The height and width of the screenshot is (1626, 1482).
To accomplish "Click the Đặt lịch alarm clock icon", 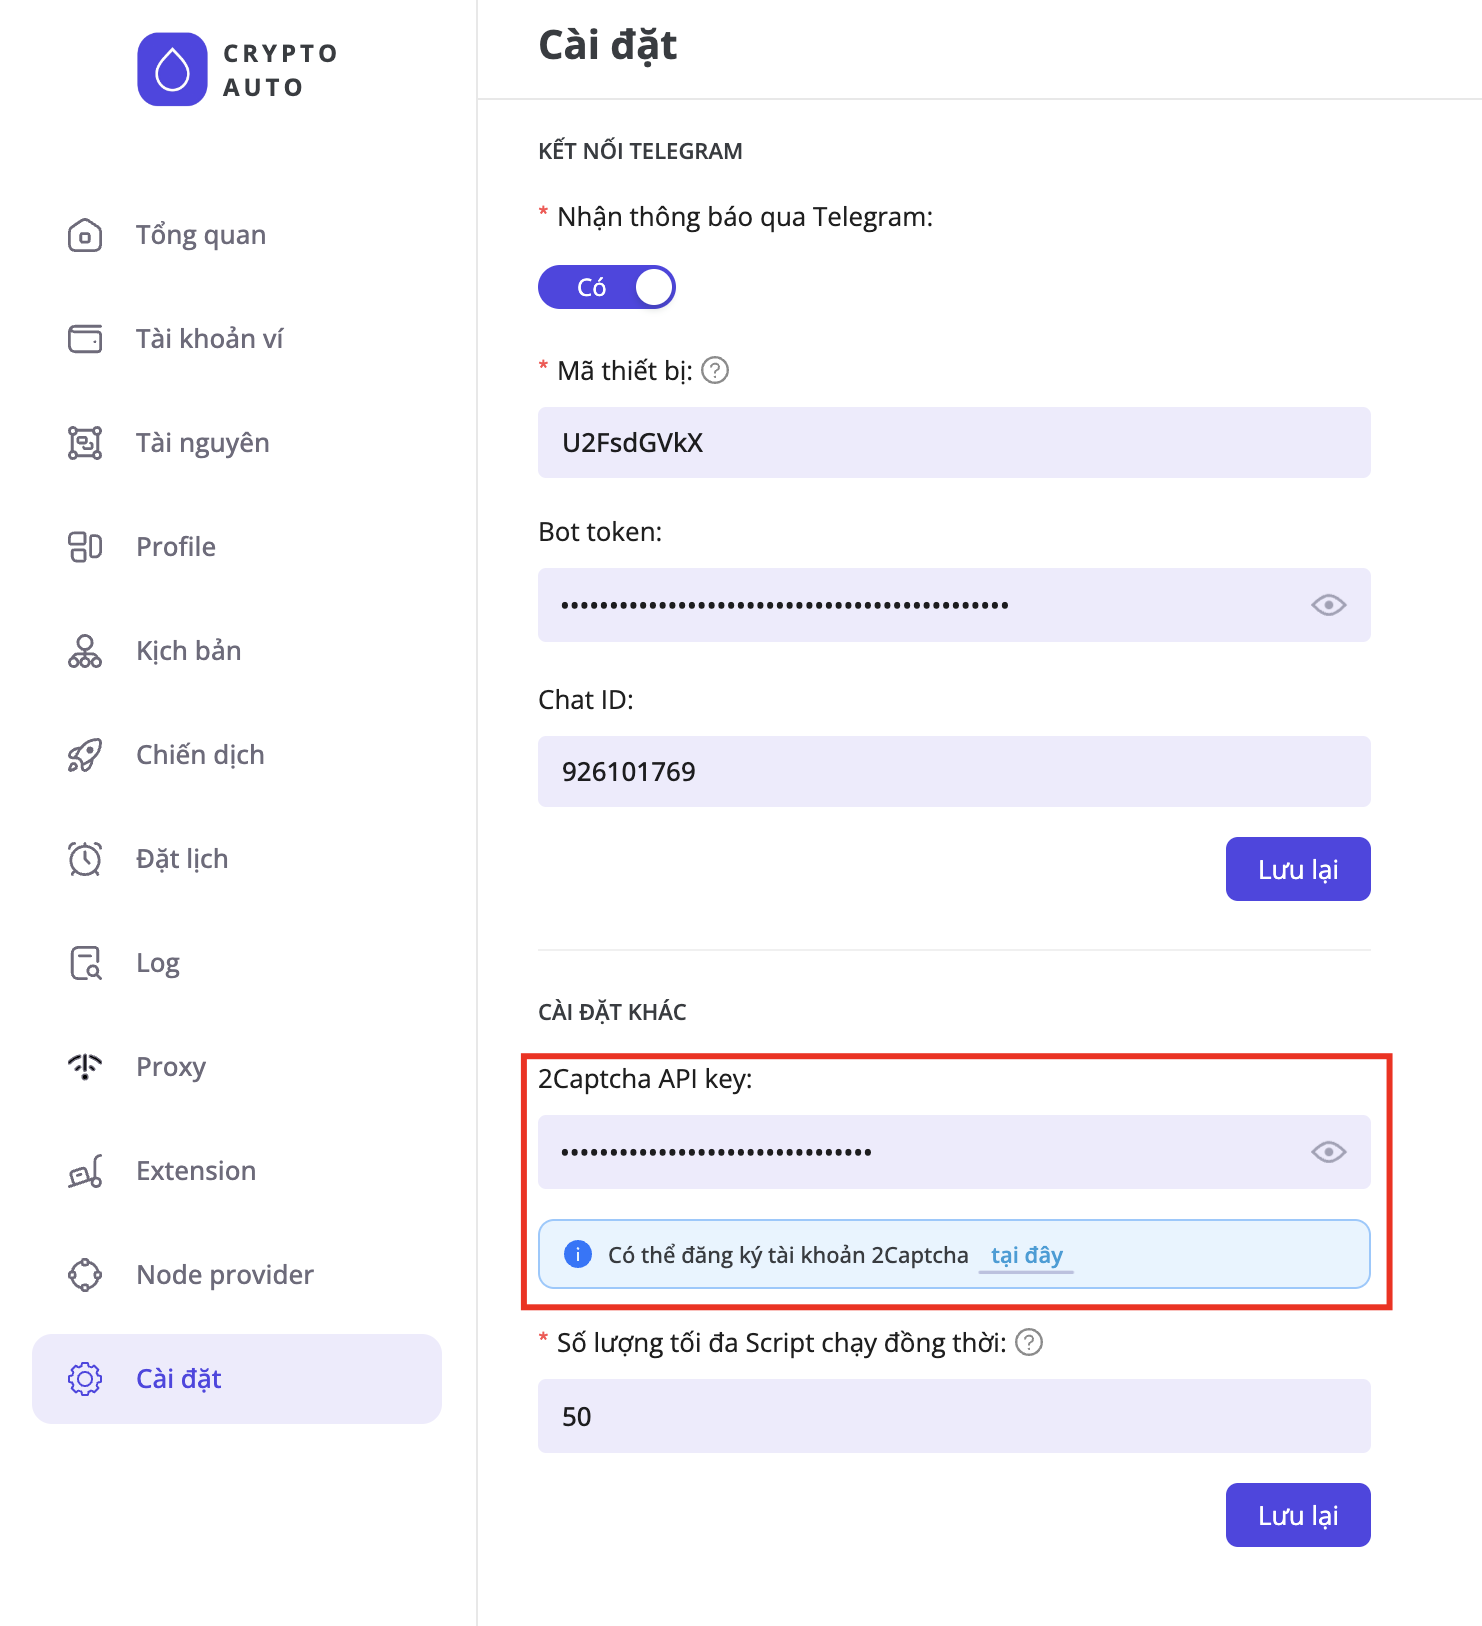I will (85, 859).
